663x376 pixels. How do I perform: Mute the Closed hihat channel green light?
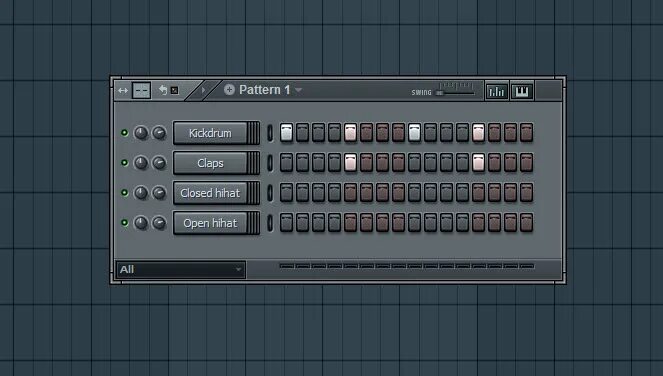(124, 193)
